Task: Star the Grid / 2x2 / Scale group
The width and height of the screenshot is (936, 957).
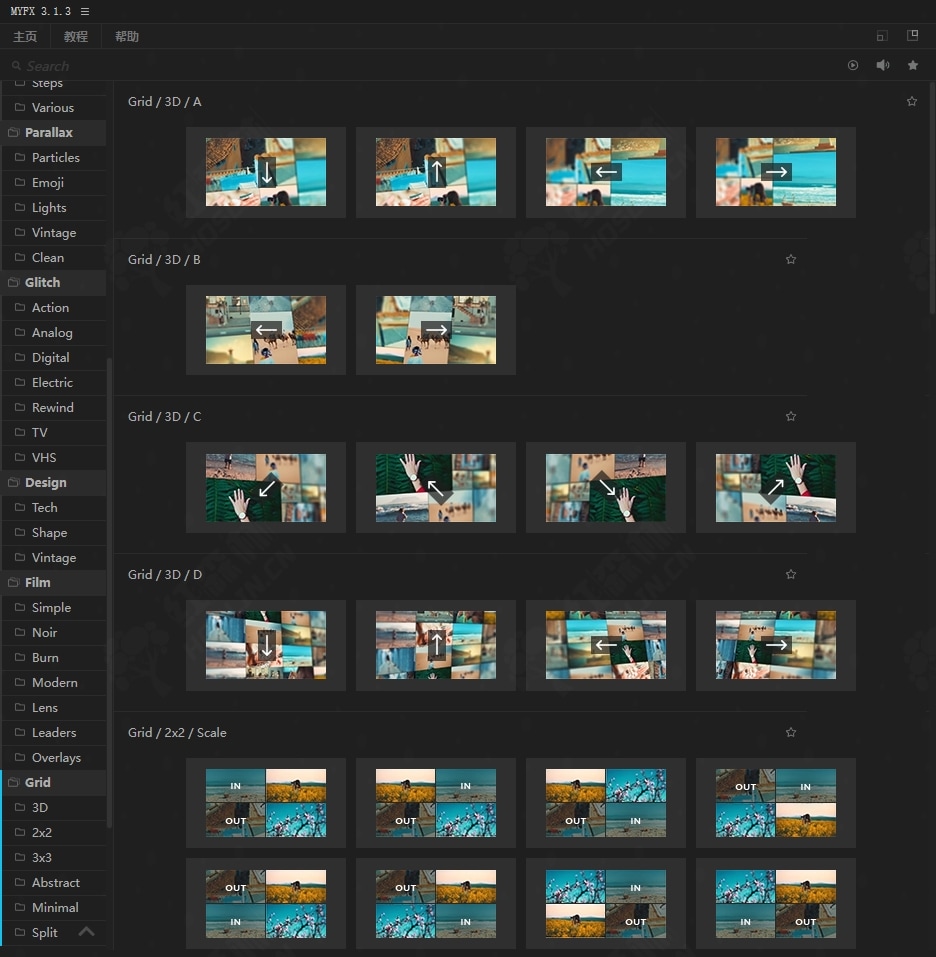Action: tap(791, 732)
